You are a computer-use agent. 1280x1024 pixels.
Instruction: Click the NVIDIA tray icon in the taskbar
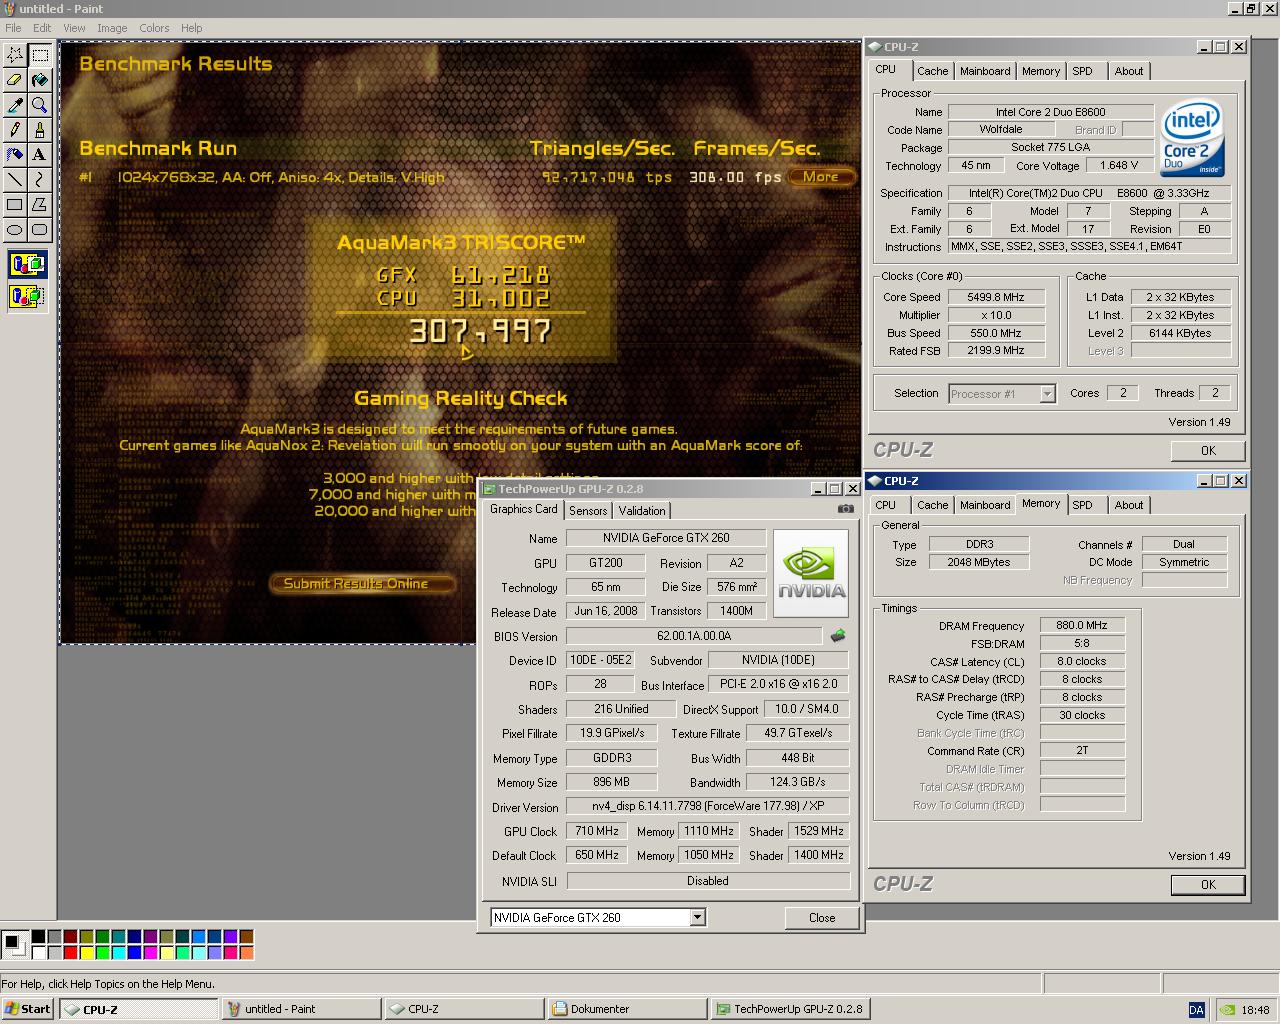tap(1227, 1010)
